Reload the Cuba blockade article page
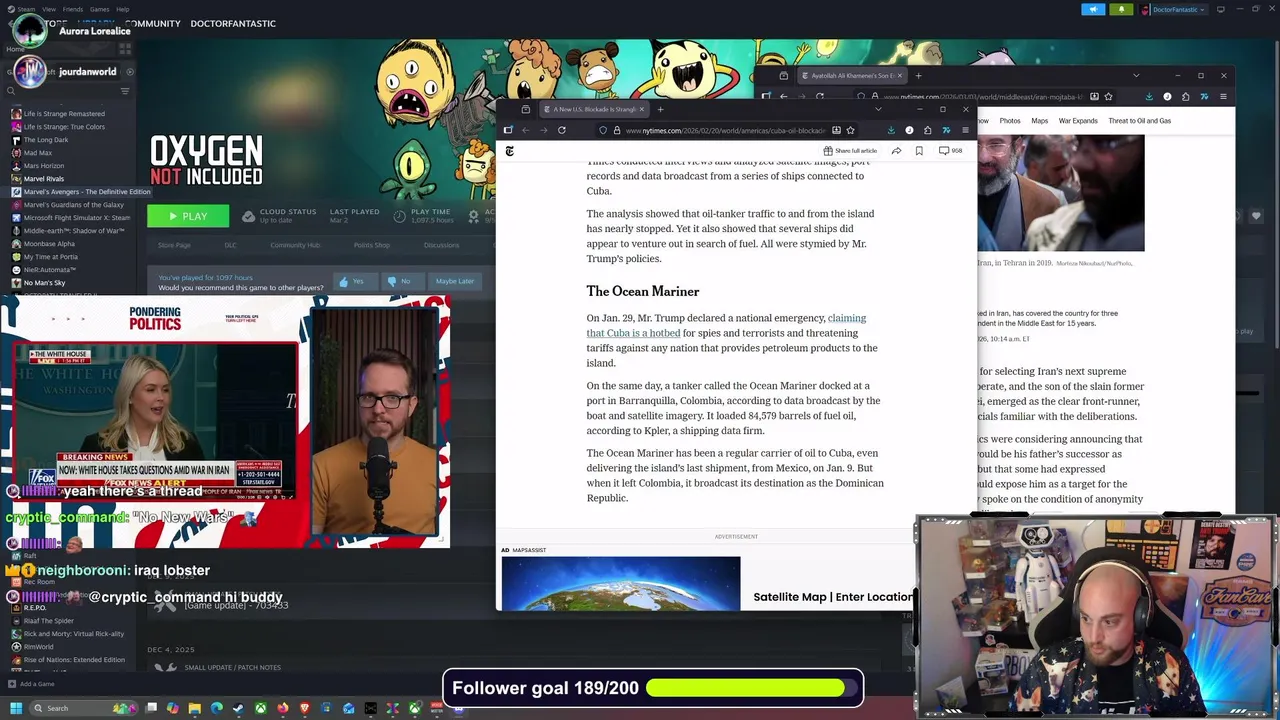 click(x=562, y=130)
